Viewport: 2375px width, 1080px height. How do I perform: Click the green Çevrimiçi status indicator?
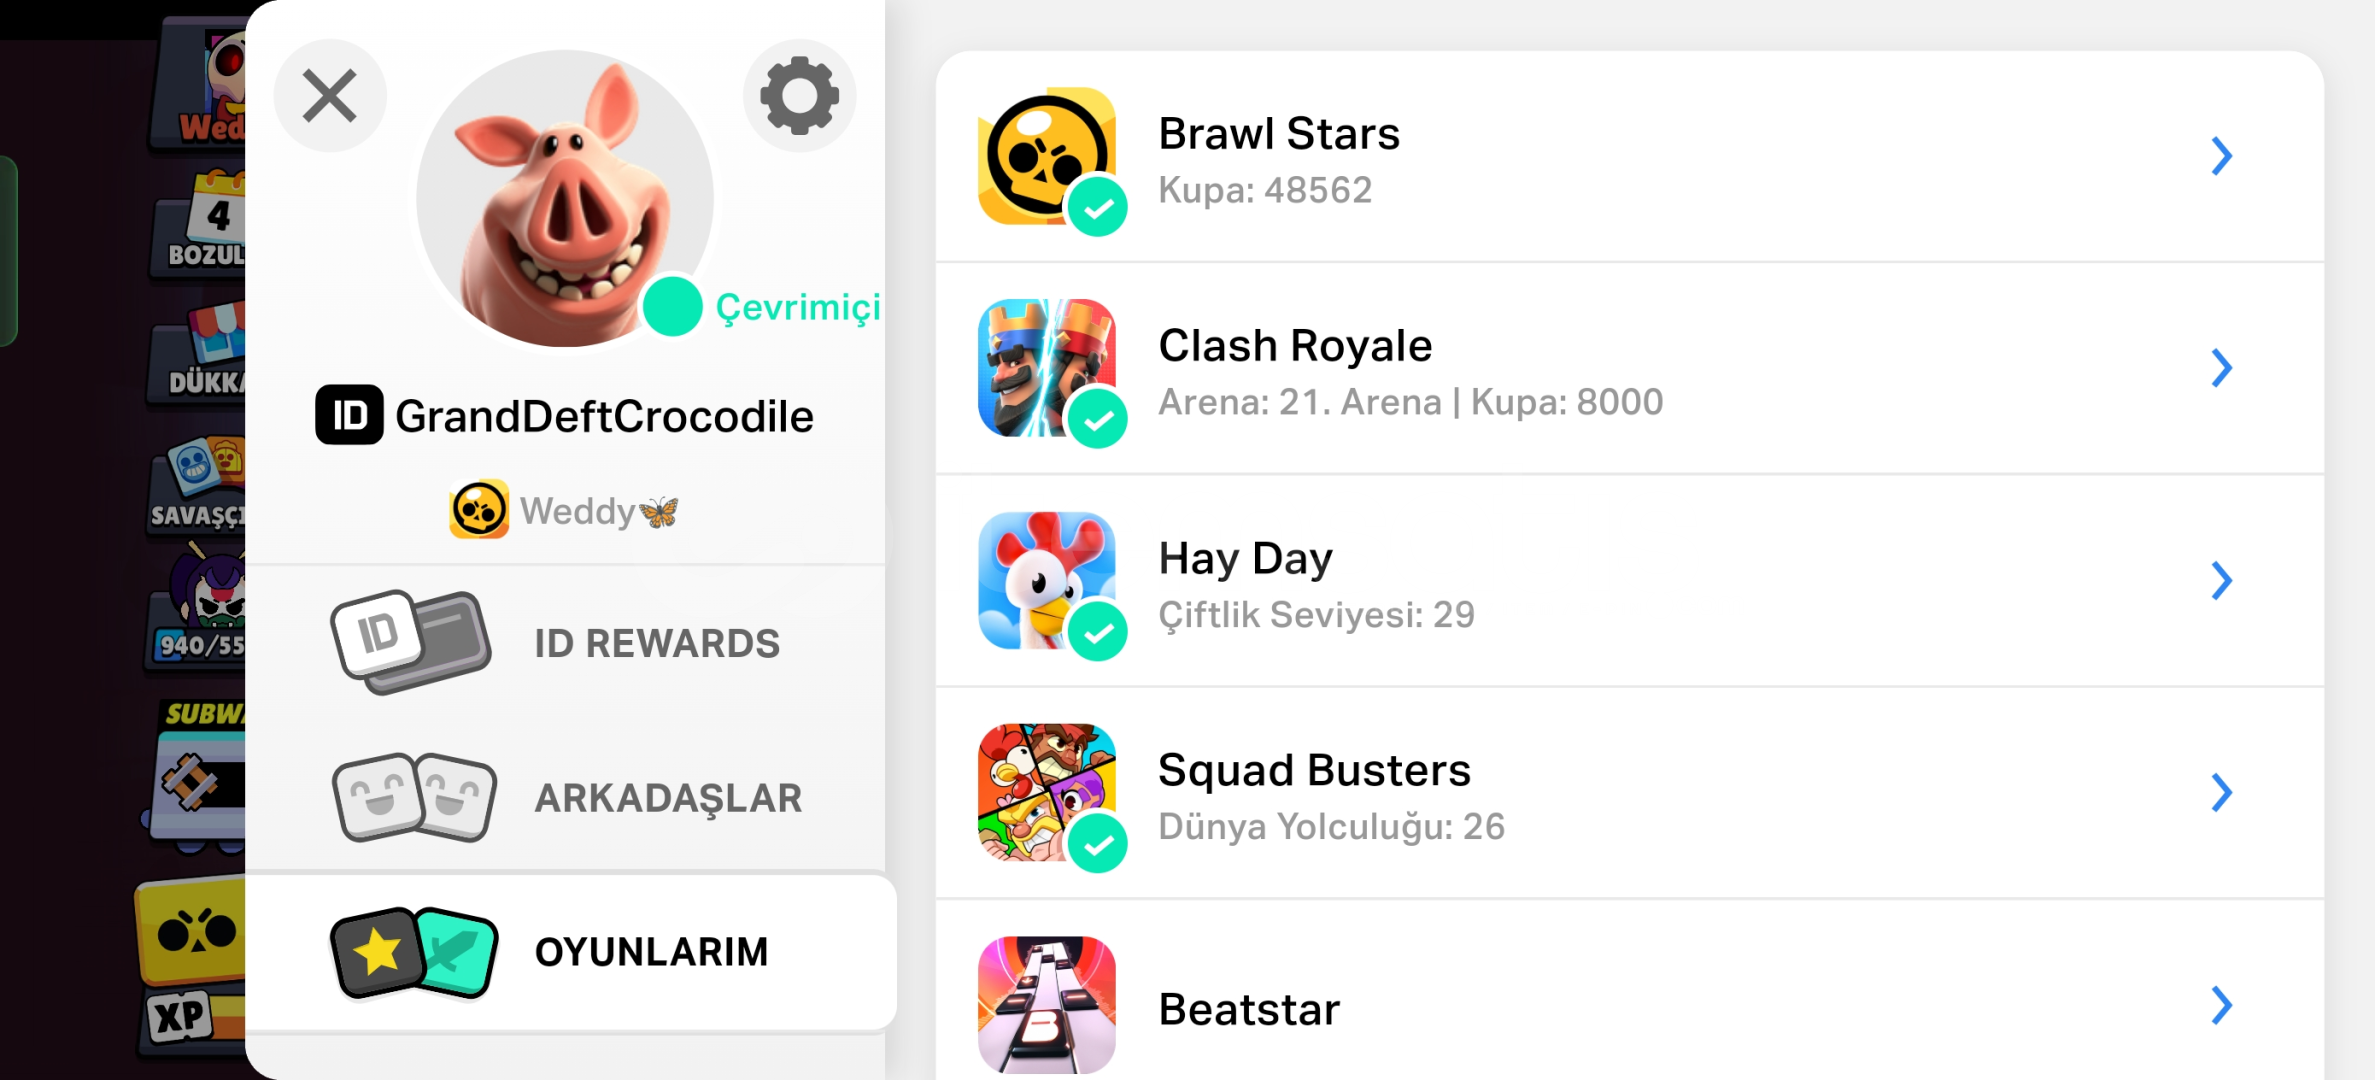tap(672, 307)
